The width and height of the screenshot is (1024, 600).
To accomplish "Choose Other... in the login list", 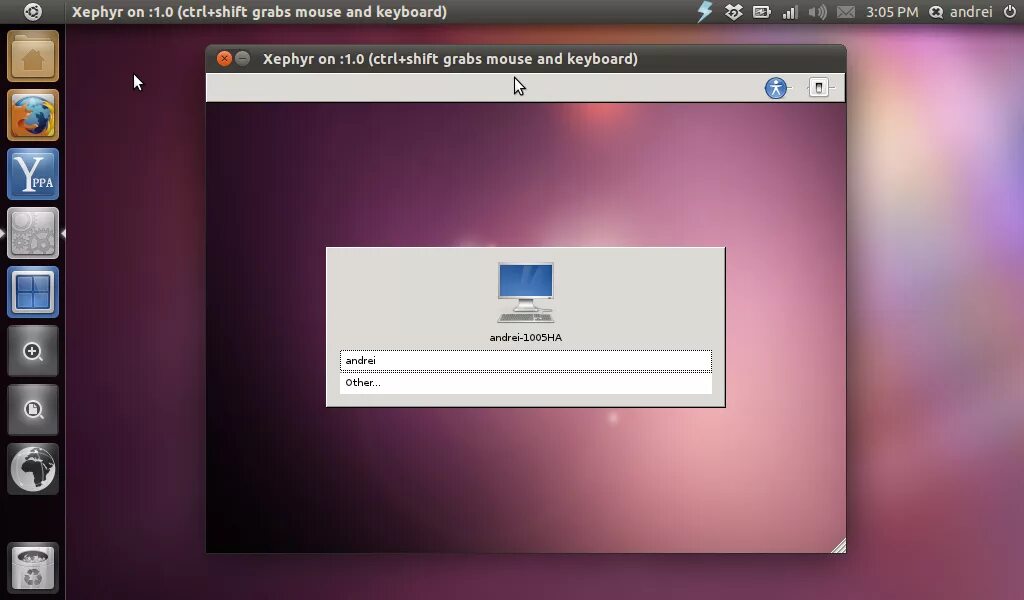I will (x=526, y=383).
